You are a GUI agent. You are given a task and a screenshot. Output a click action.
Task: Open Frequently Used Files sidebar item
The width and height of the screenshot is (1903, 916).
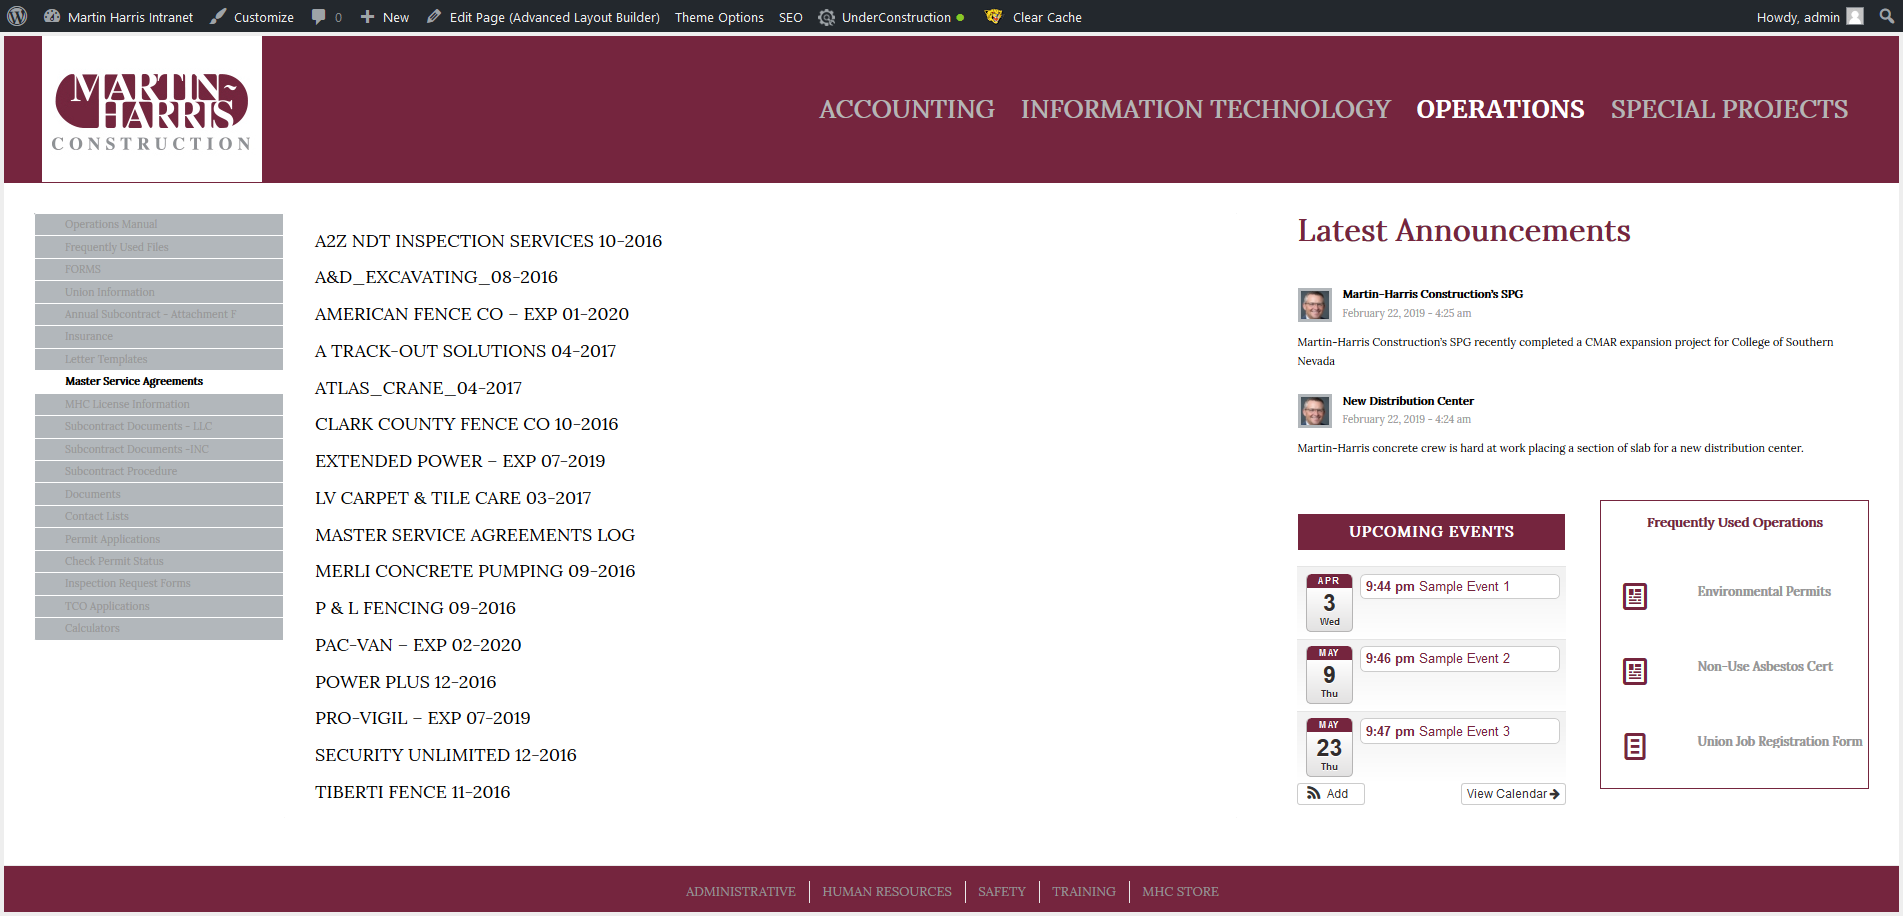click(x=159, y=247)
